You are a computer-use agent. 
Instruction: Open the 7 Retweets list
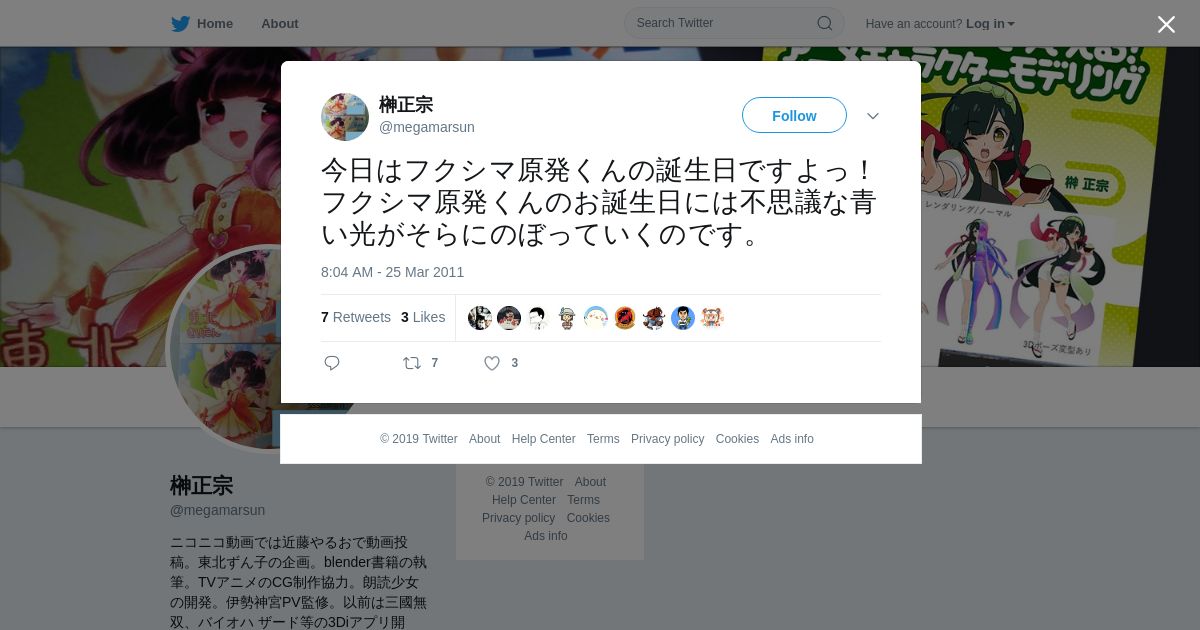[x=356, y=317]
